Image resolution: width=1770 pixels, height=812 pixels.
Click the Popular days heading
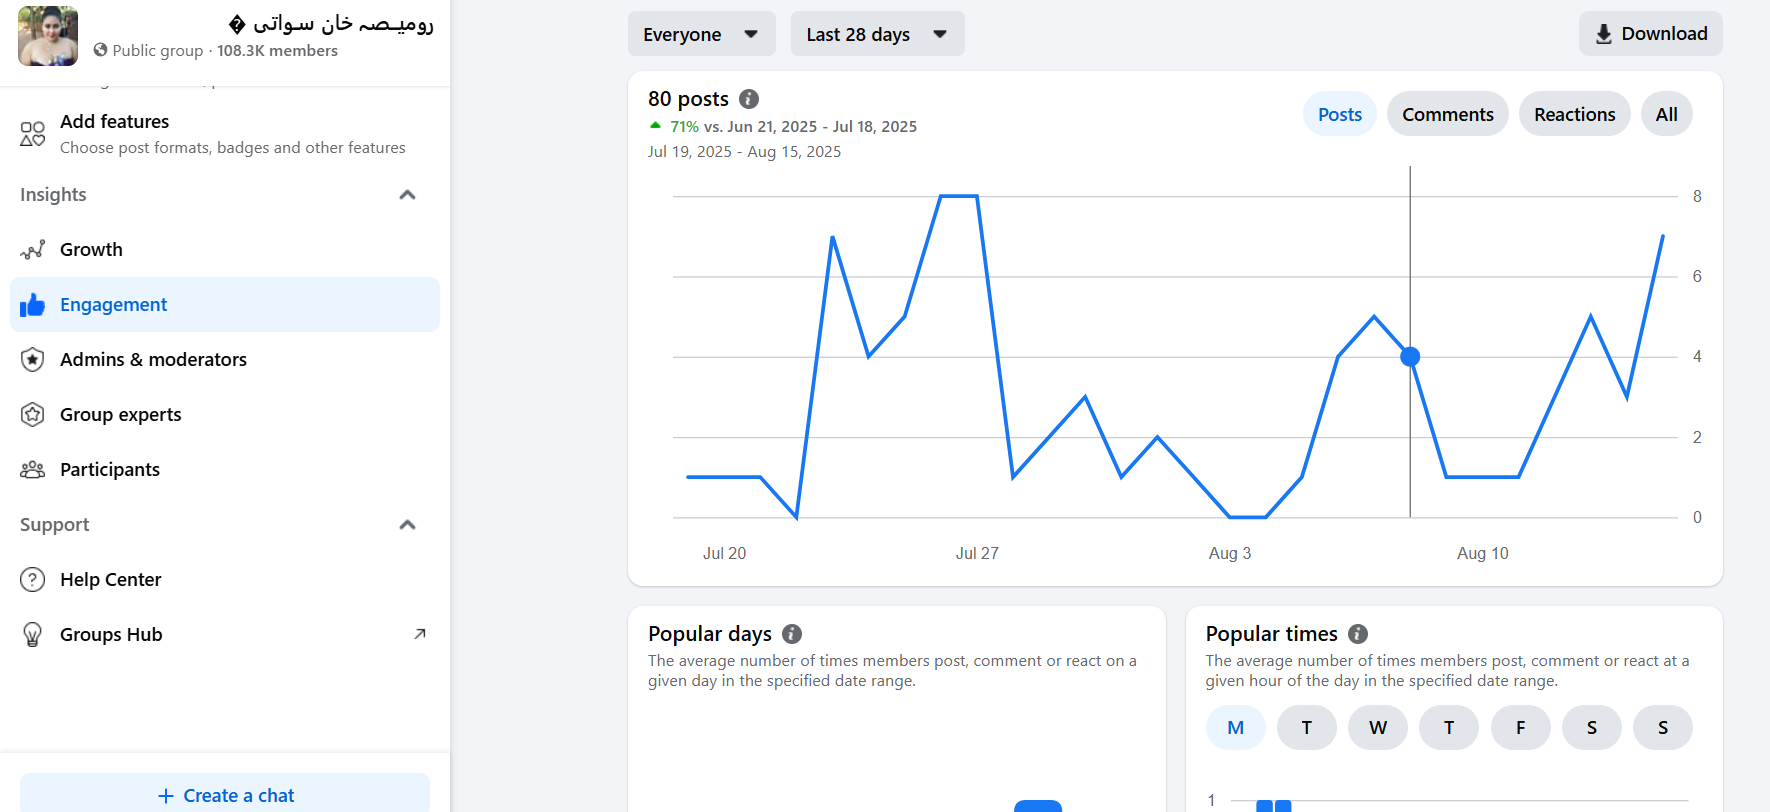pyautogui.click(x=710, y=634)
